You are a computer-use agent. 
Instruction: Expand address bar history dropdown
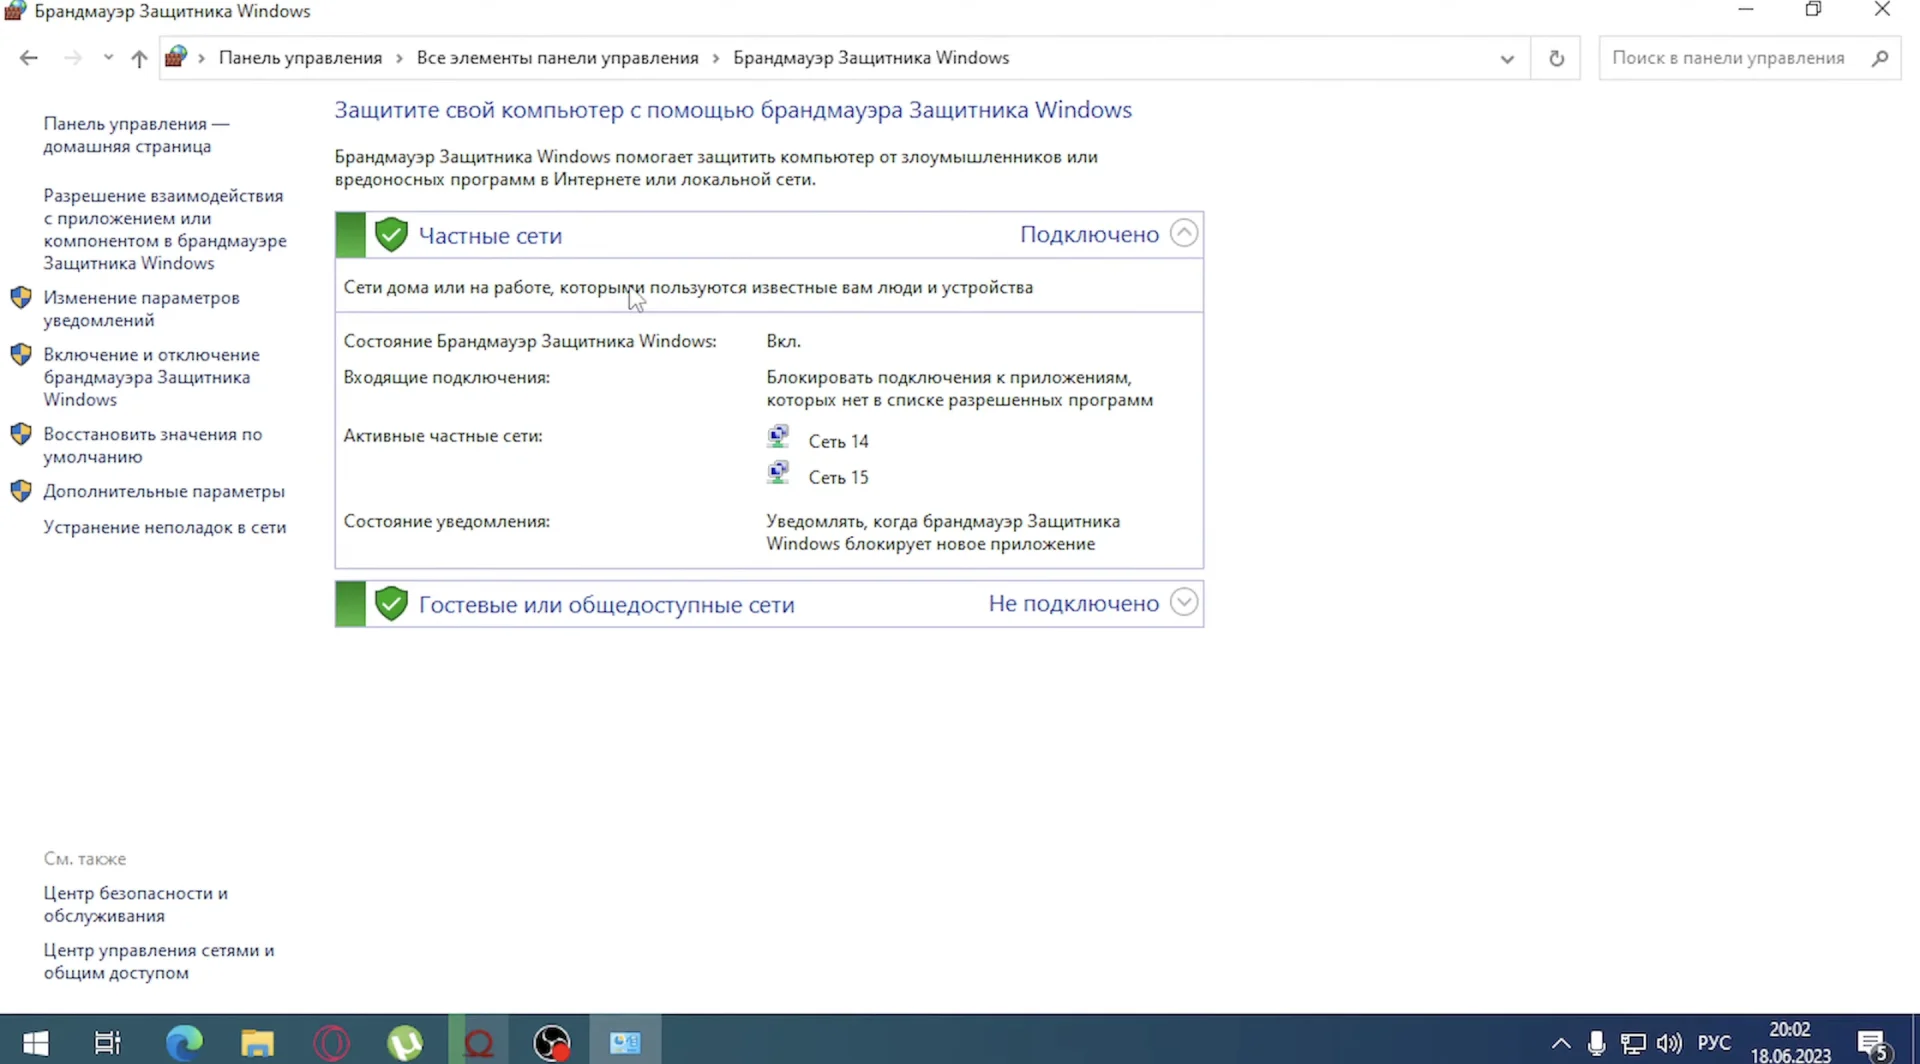pos(1507,58)
